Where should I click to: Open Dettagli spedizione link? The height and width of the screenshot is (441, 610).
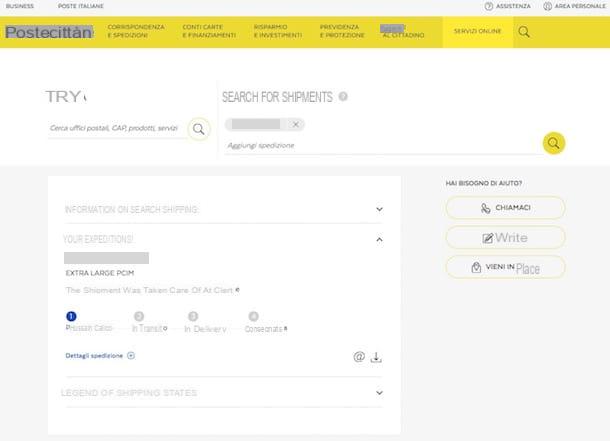tap(94, 355)
